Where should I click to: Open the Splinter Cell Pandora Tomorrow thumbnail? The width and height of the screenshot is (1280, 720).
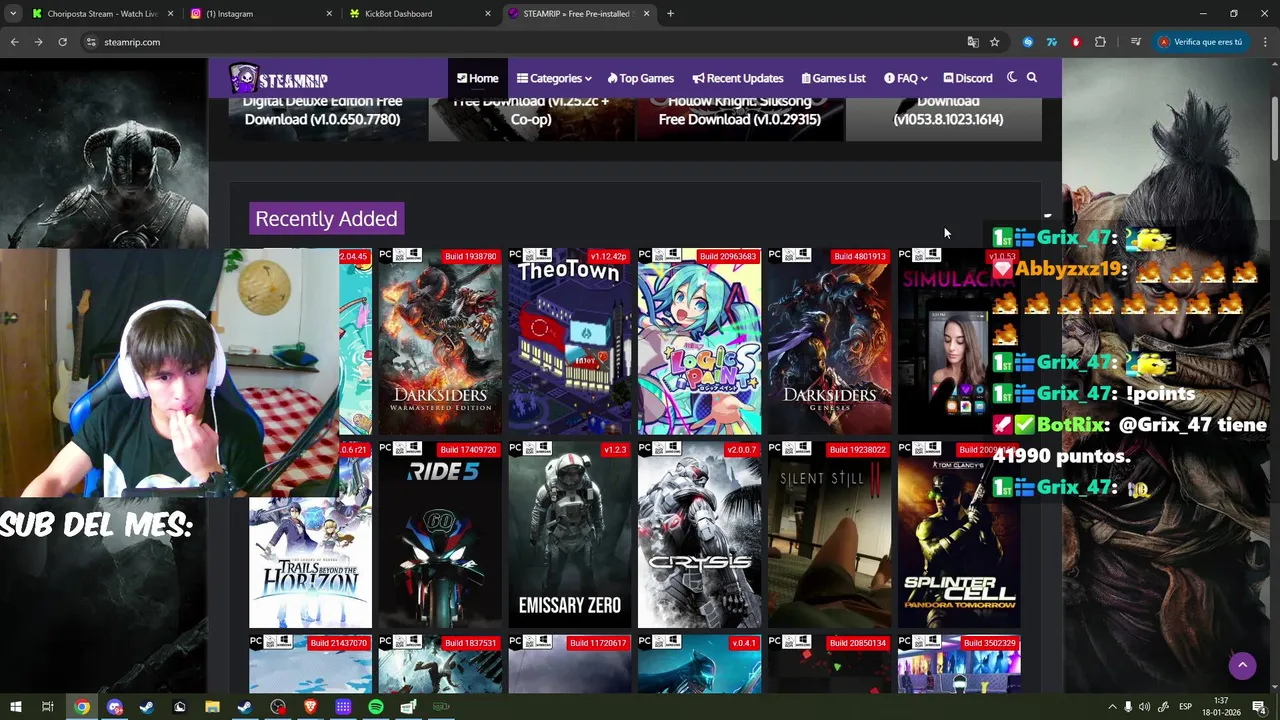pos(959,535)
